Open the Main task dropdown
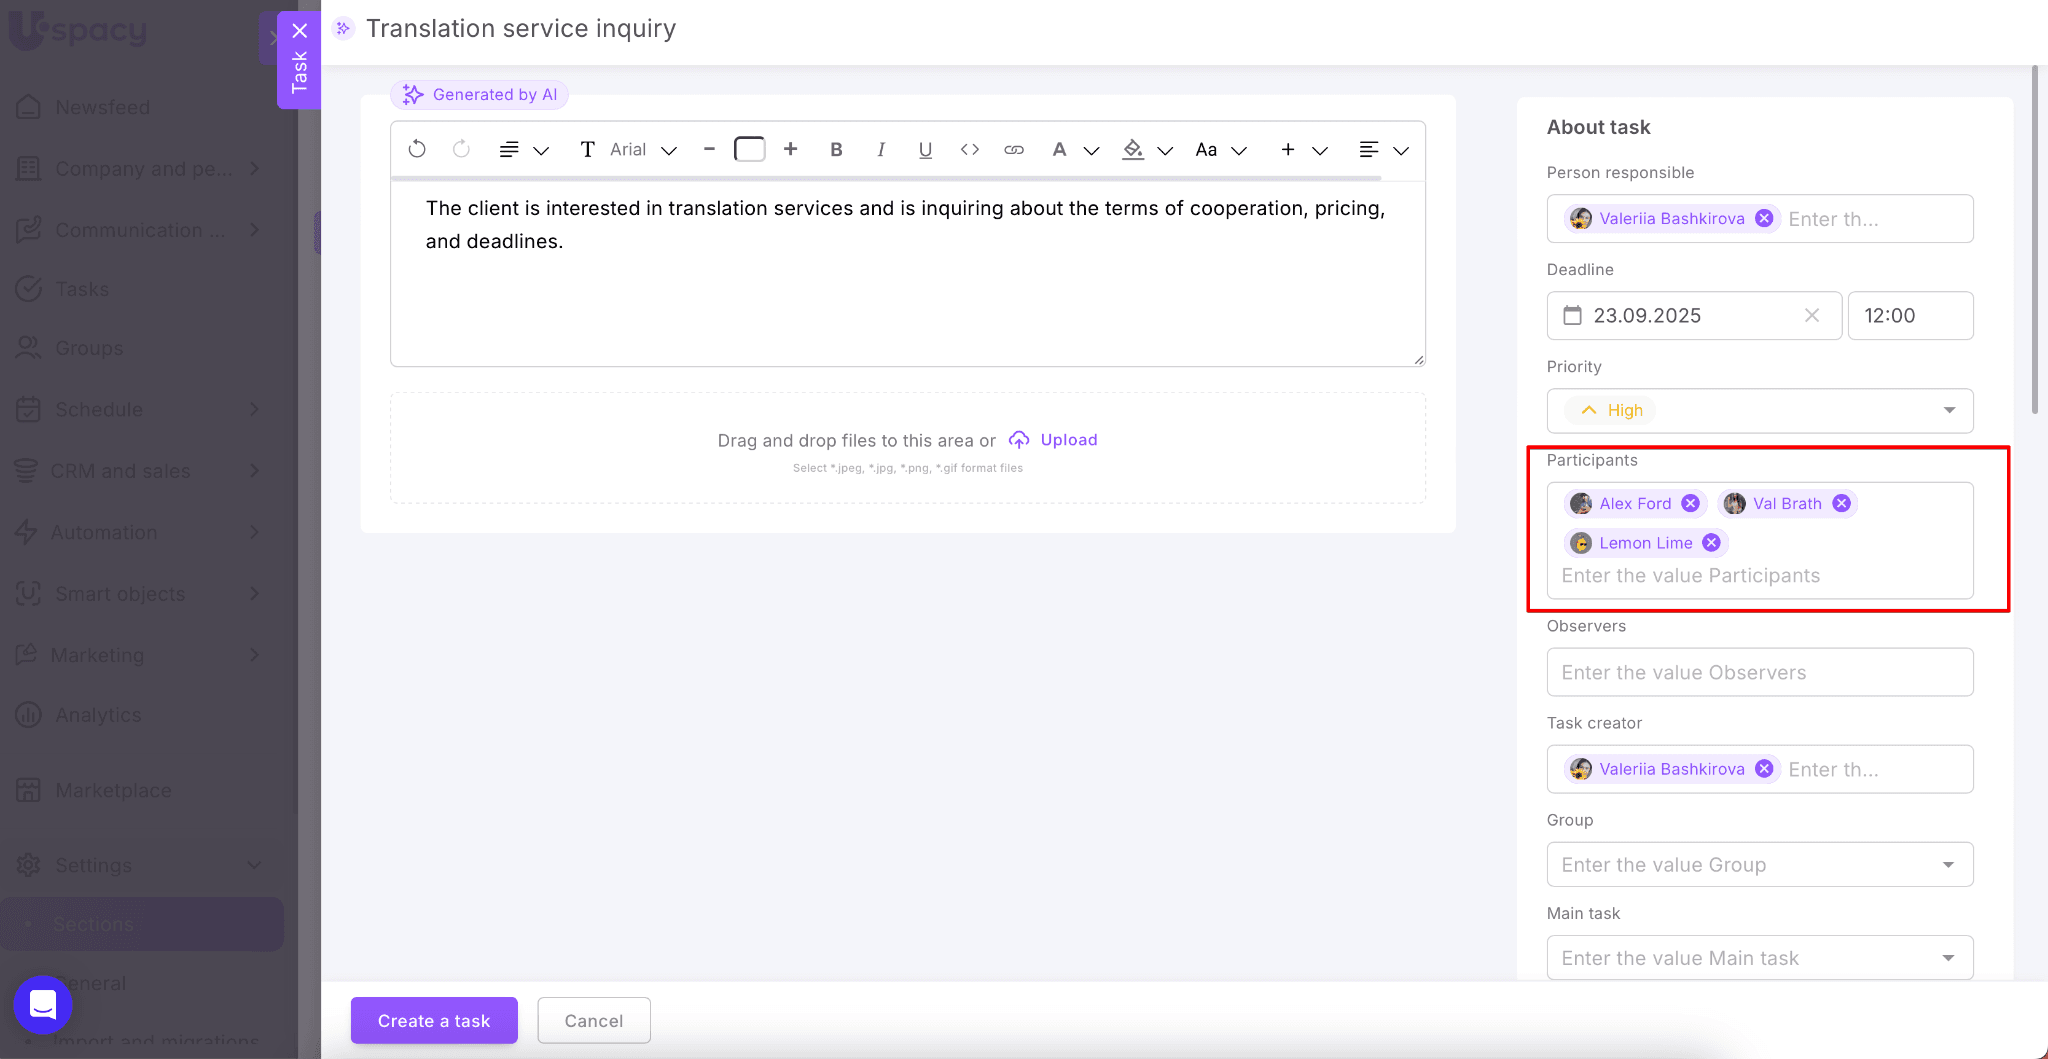The image size is (2048, 1059). (x=1948, y=957)
